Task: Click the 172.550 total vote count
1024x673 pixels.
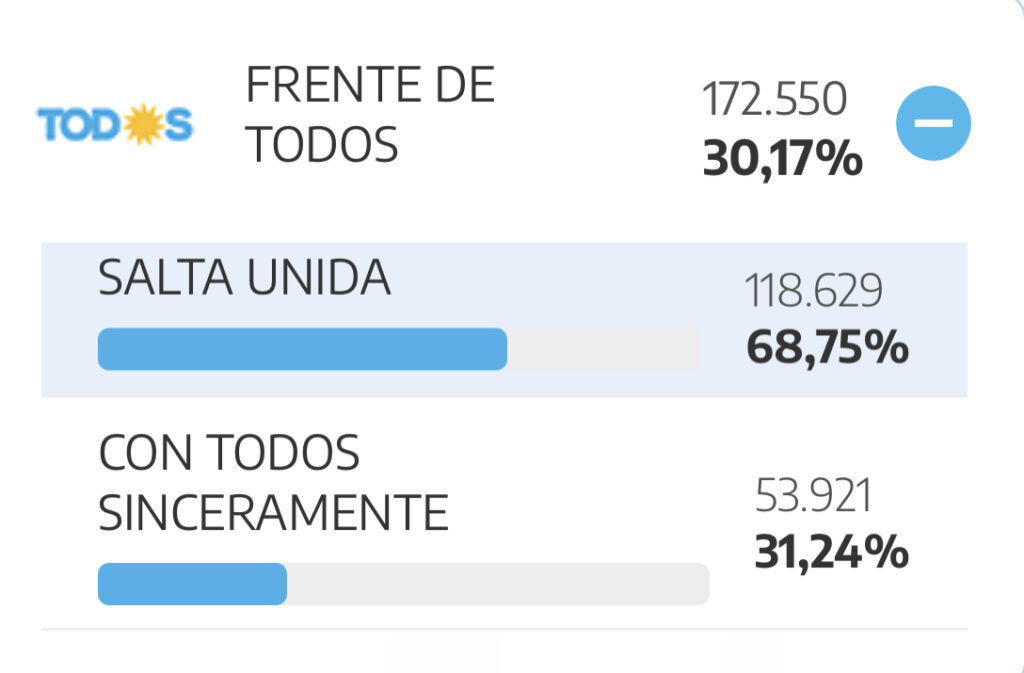Action: pos(774,99)
